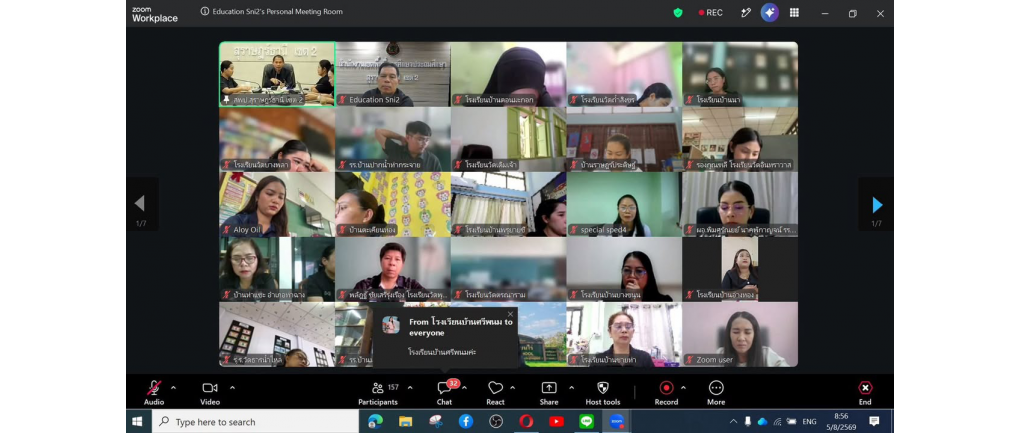
Task: Expand the React options arrow
Action: point(513,387)
